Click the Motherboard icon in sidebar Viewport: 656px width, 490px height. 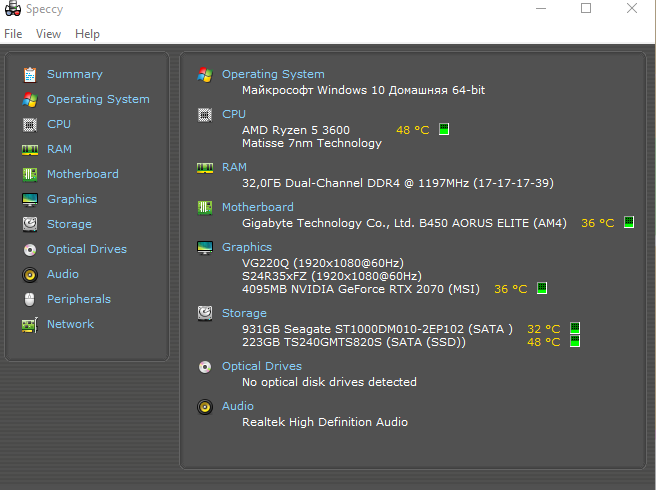[x=30, y=174]
